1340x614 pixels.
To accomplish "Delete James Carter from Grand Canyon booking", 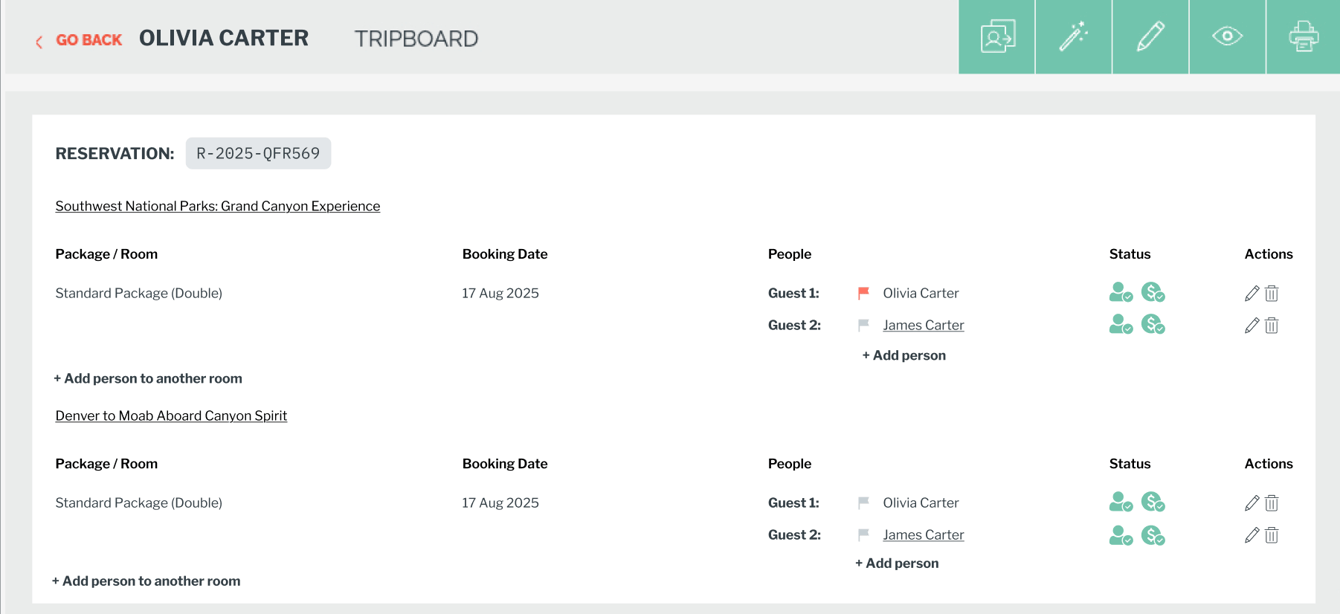I will point(1272,325).
